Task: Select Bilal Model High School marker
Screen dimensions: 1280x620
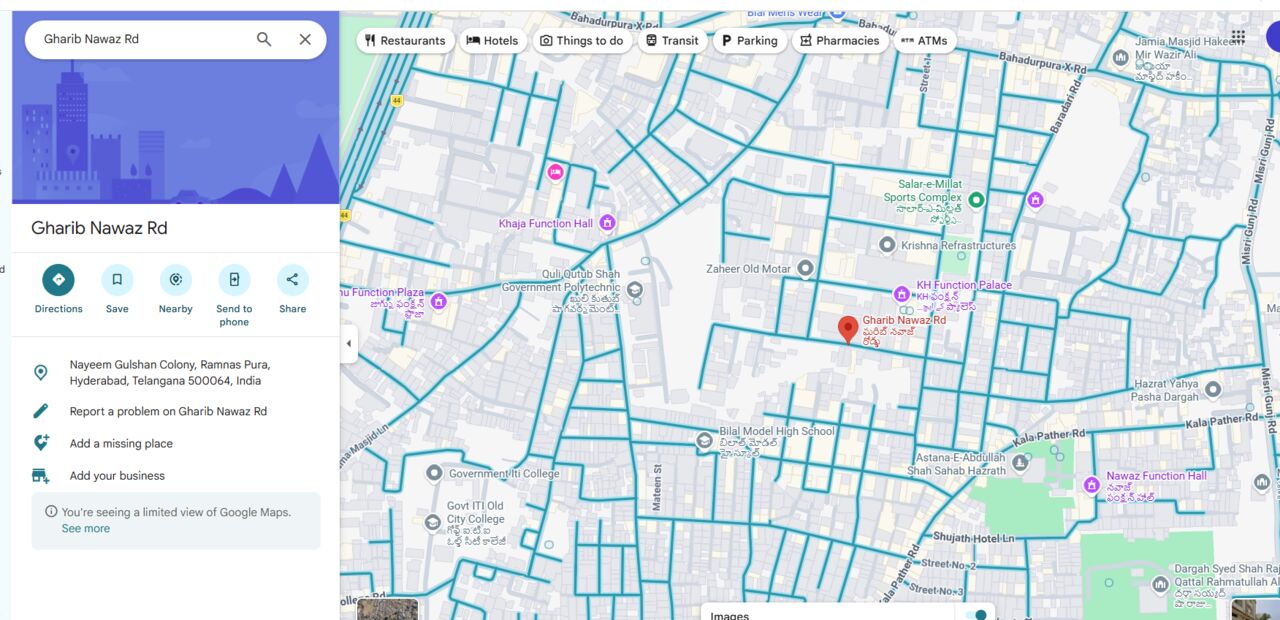Action: pyautogui.click(x=704, y=441)
